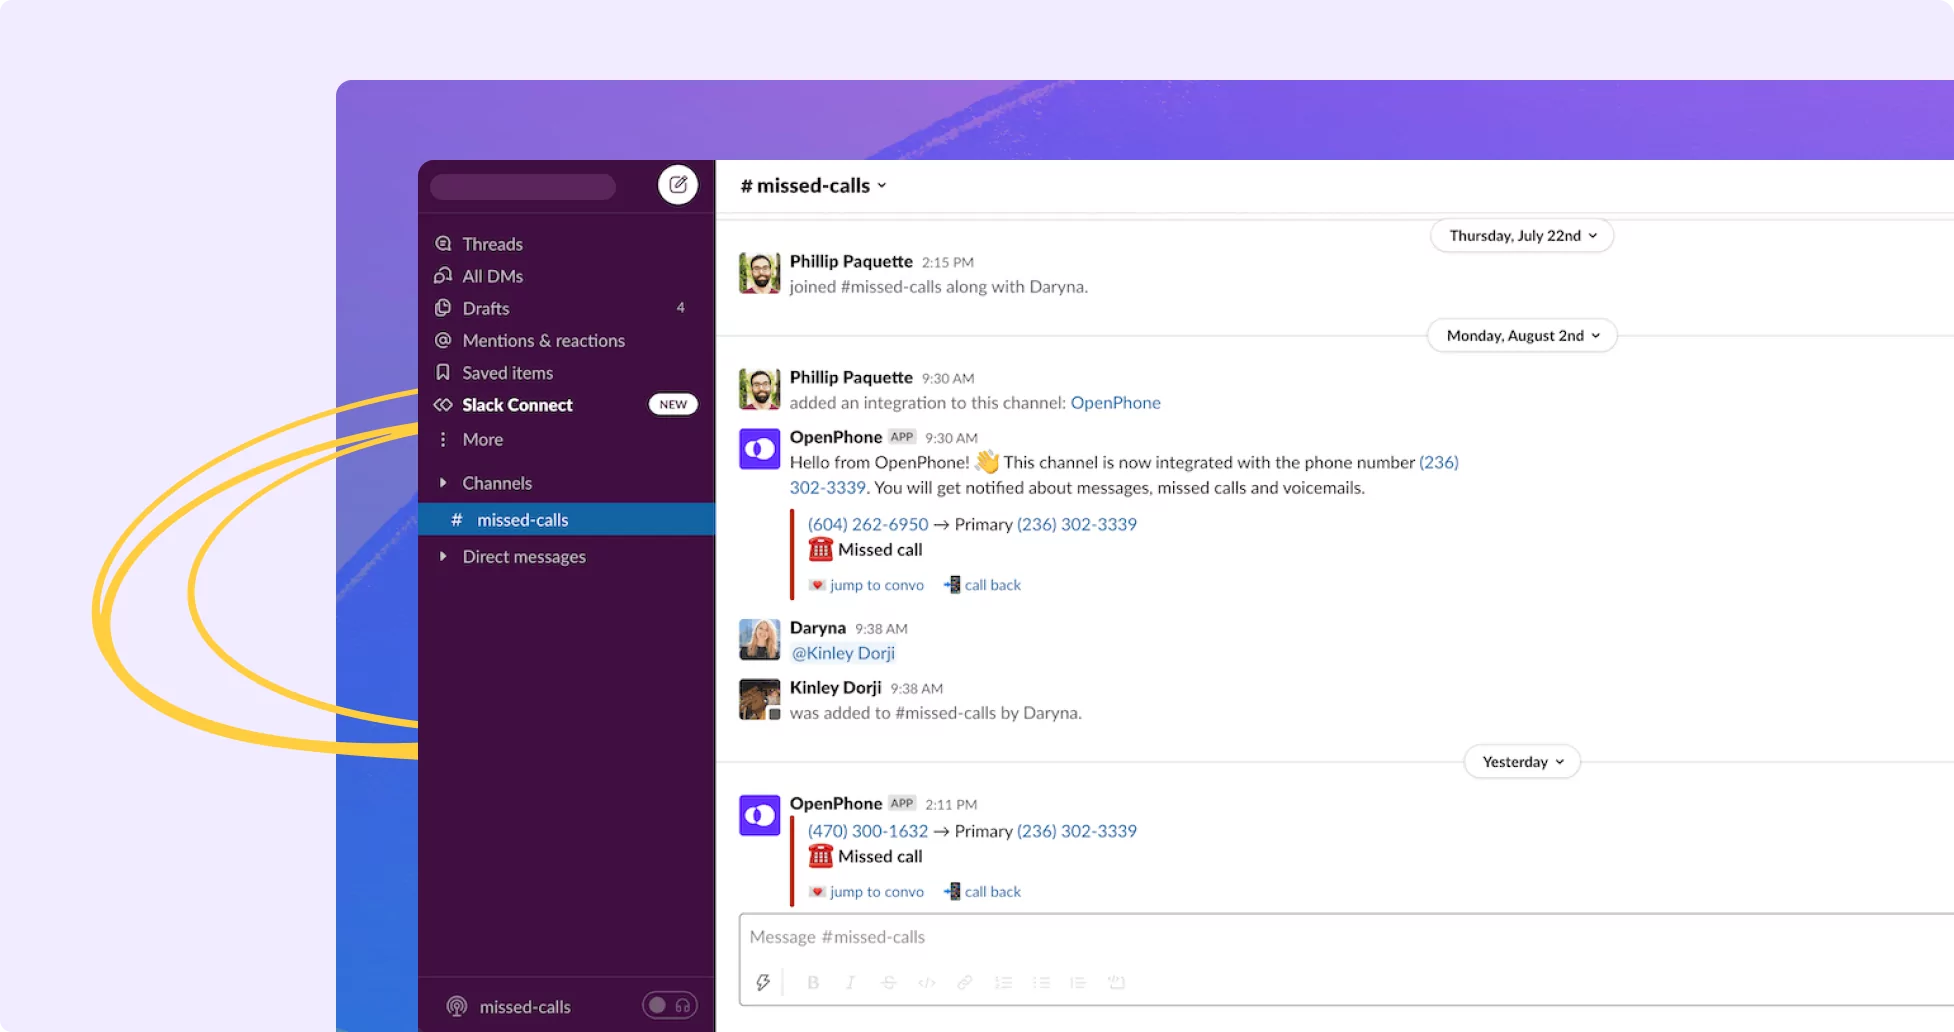
Task: Select the missed-calls channel in sidebar
Action: click(x=522, y=519)
